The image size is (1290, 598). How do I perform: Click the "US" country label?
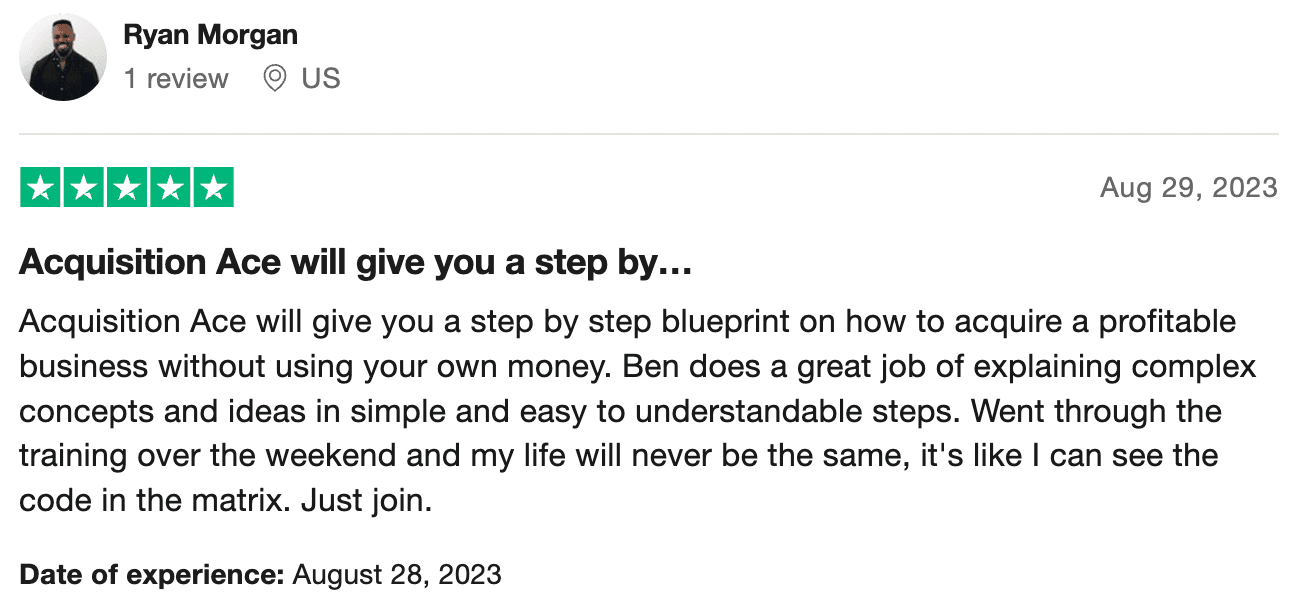click(321, 78)
